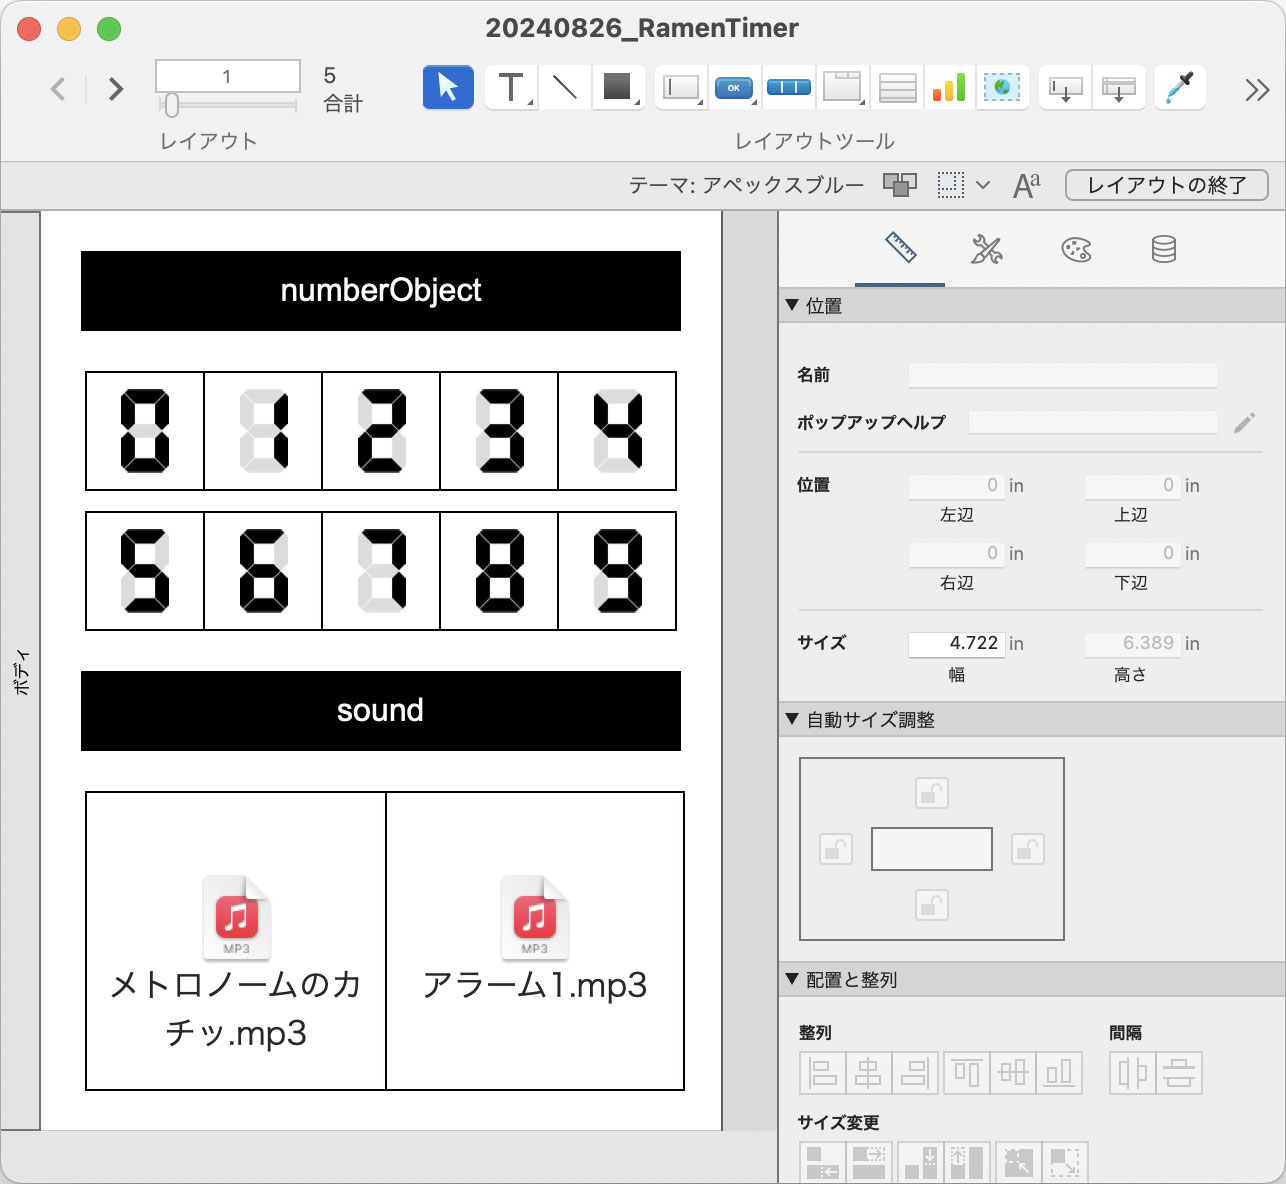
Task: Select the メトロノームのカチッ.mp3 container
Action: [x=236, y=941]
